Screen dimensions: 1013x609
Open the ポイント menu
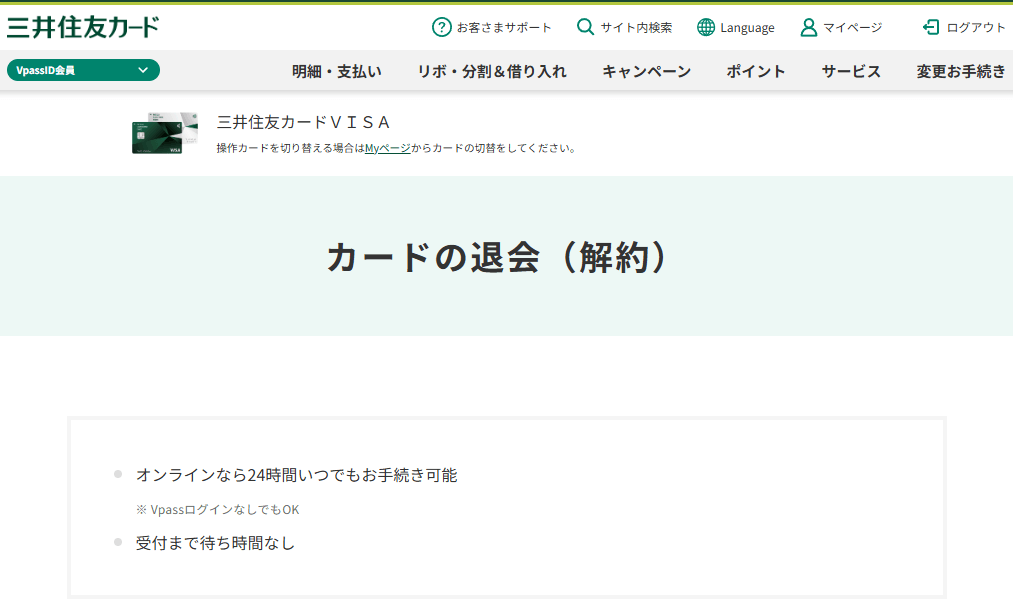coord(756,71)
